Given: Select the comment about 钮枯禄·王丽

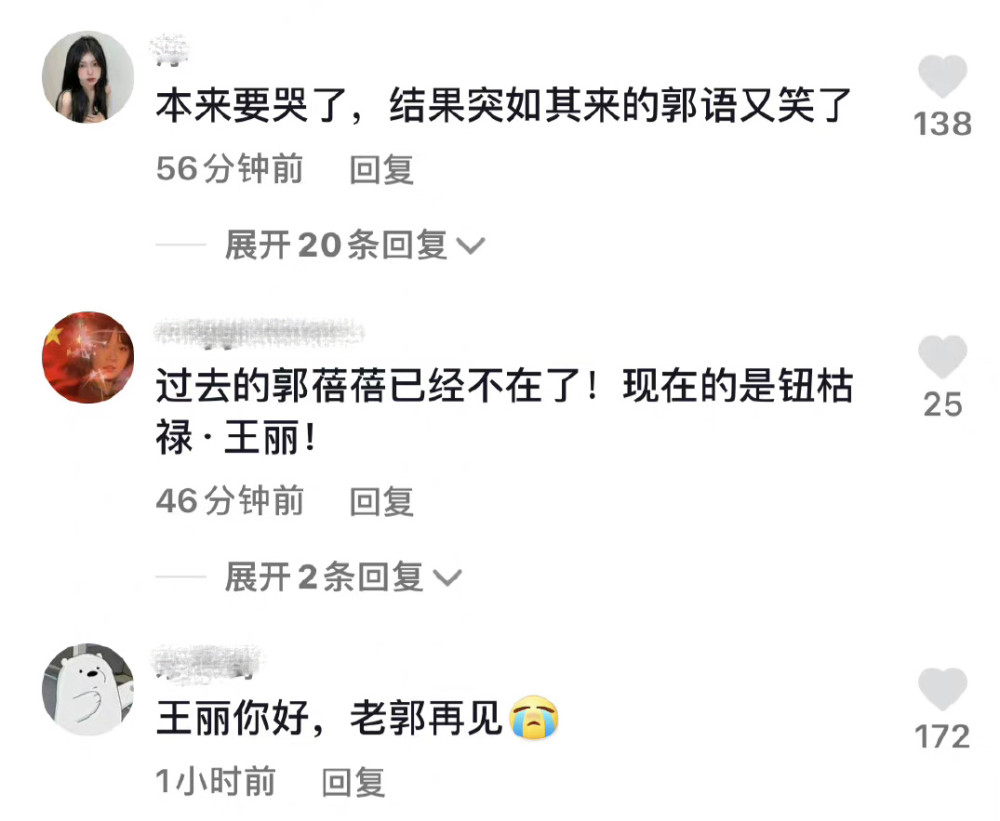Looking at the screenshot, I should (504, 412).
